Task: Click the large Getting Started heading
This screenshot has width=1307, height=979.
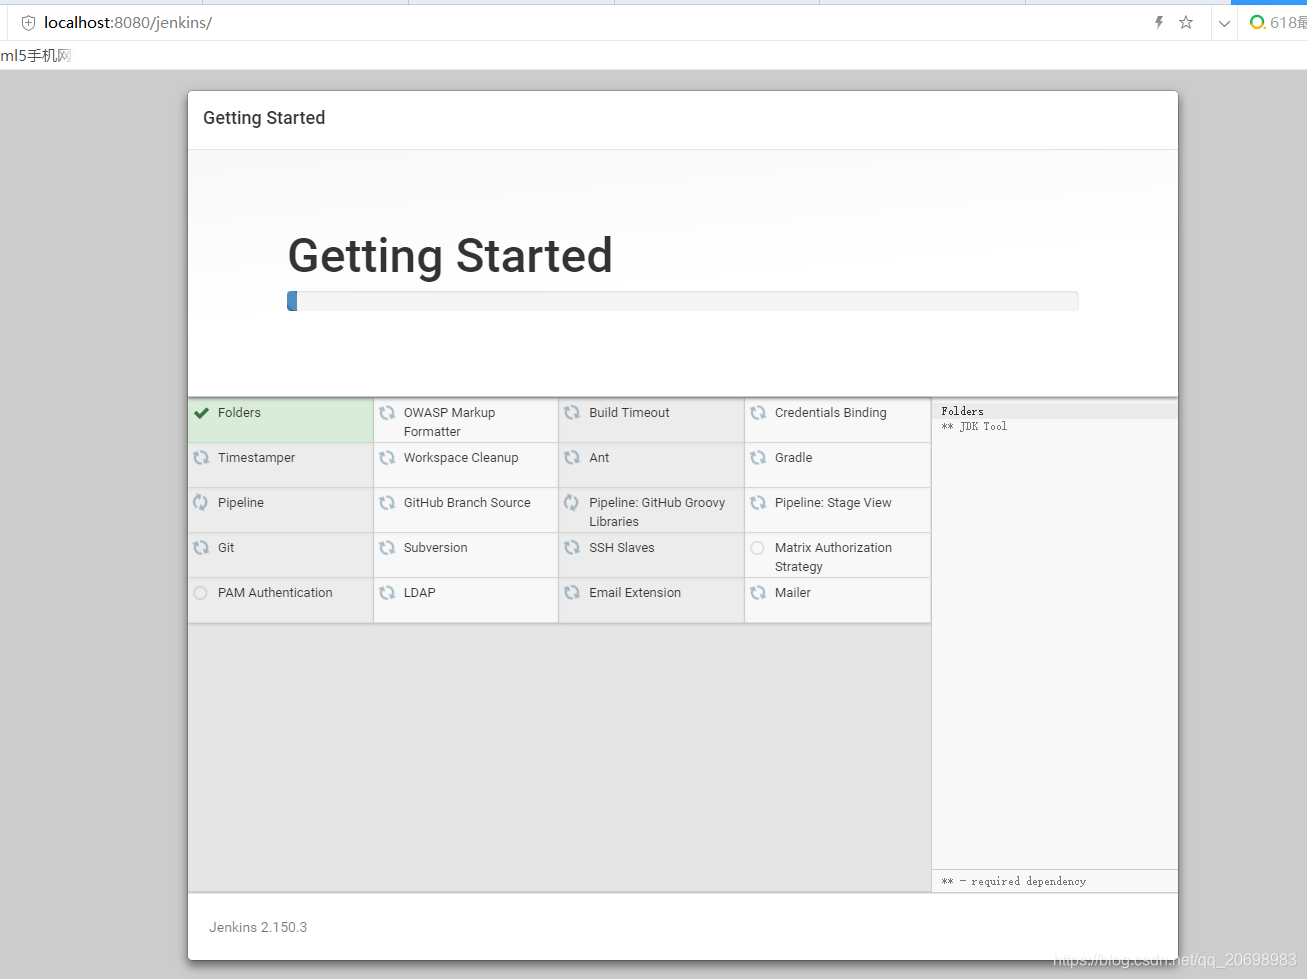Action: [450, 256]
